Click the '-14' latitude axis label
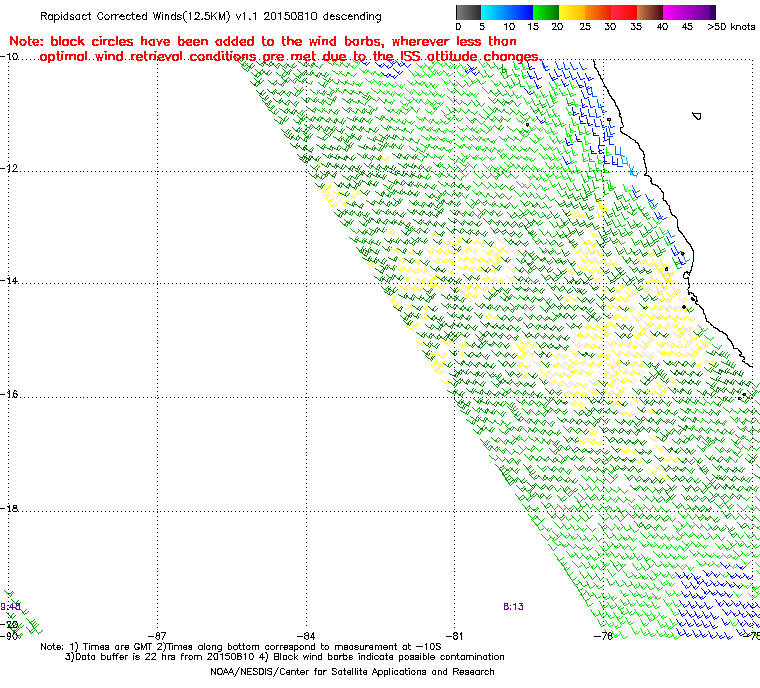760x688 pixels. (x=10, y=281)
